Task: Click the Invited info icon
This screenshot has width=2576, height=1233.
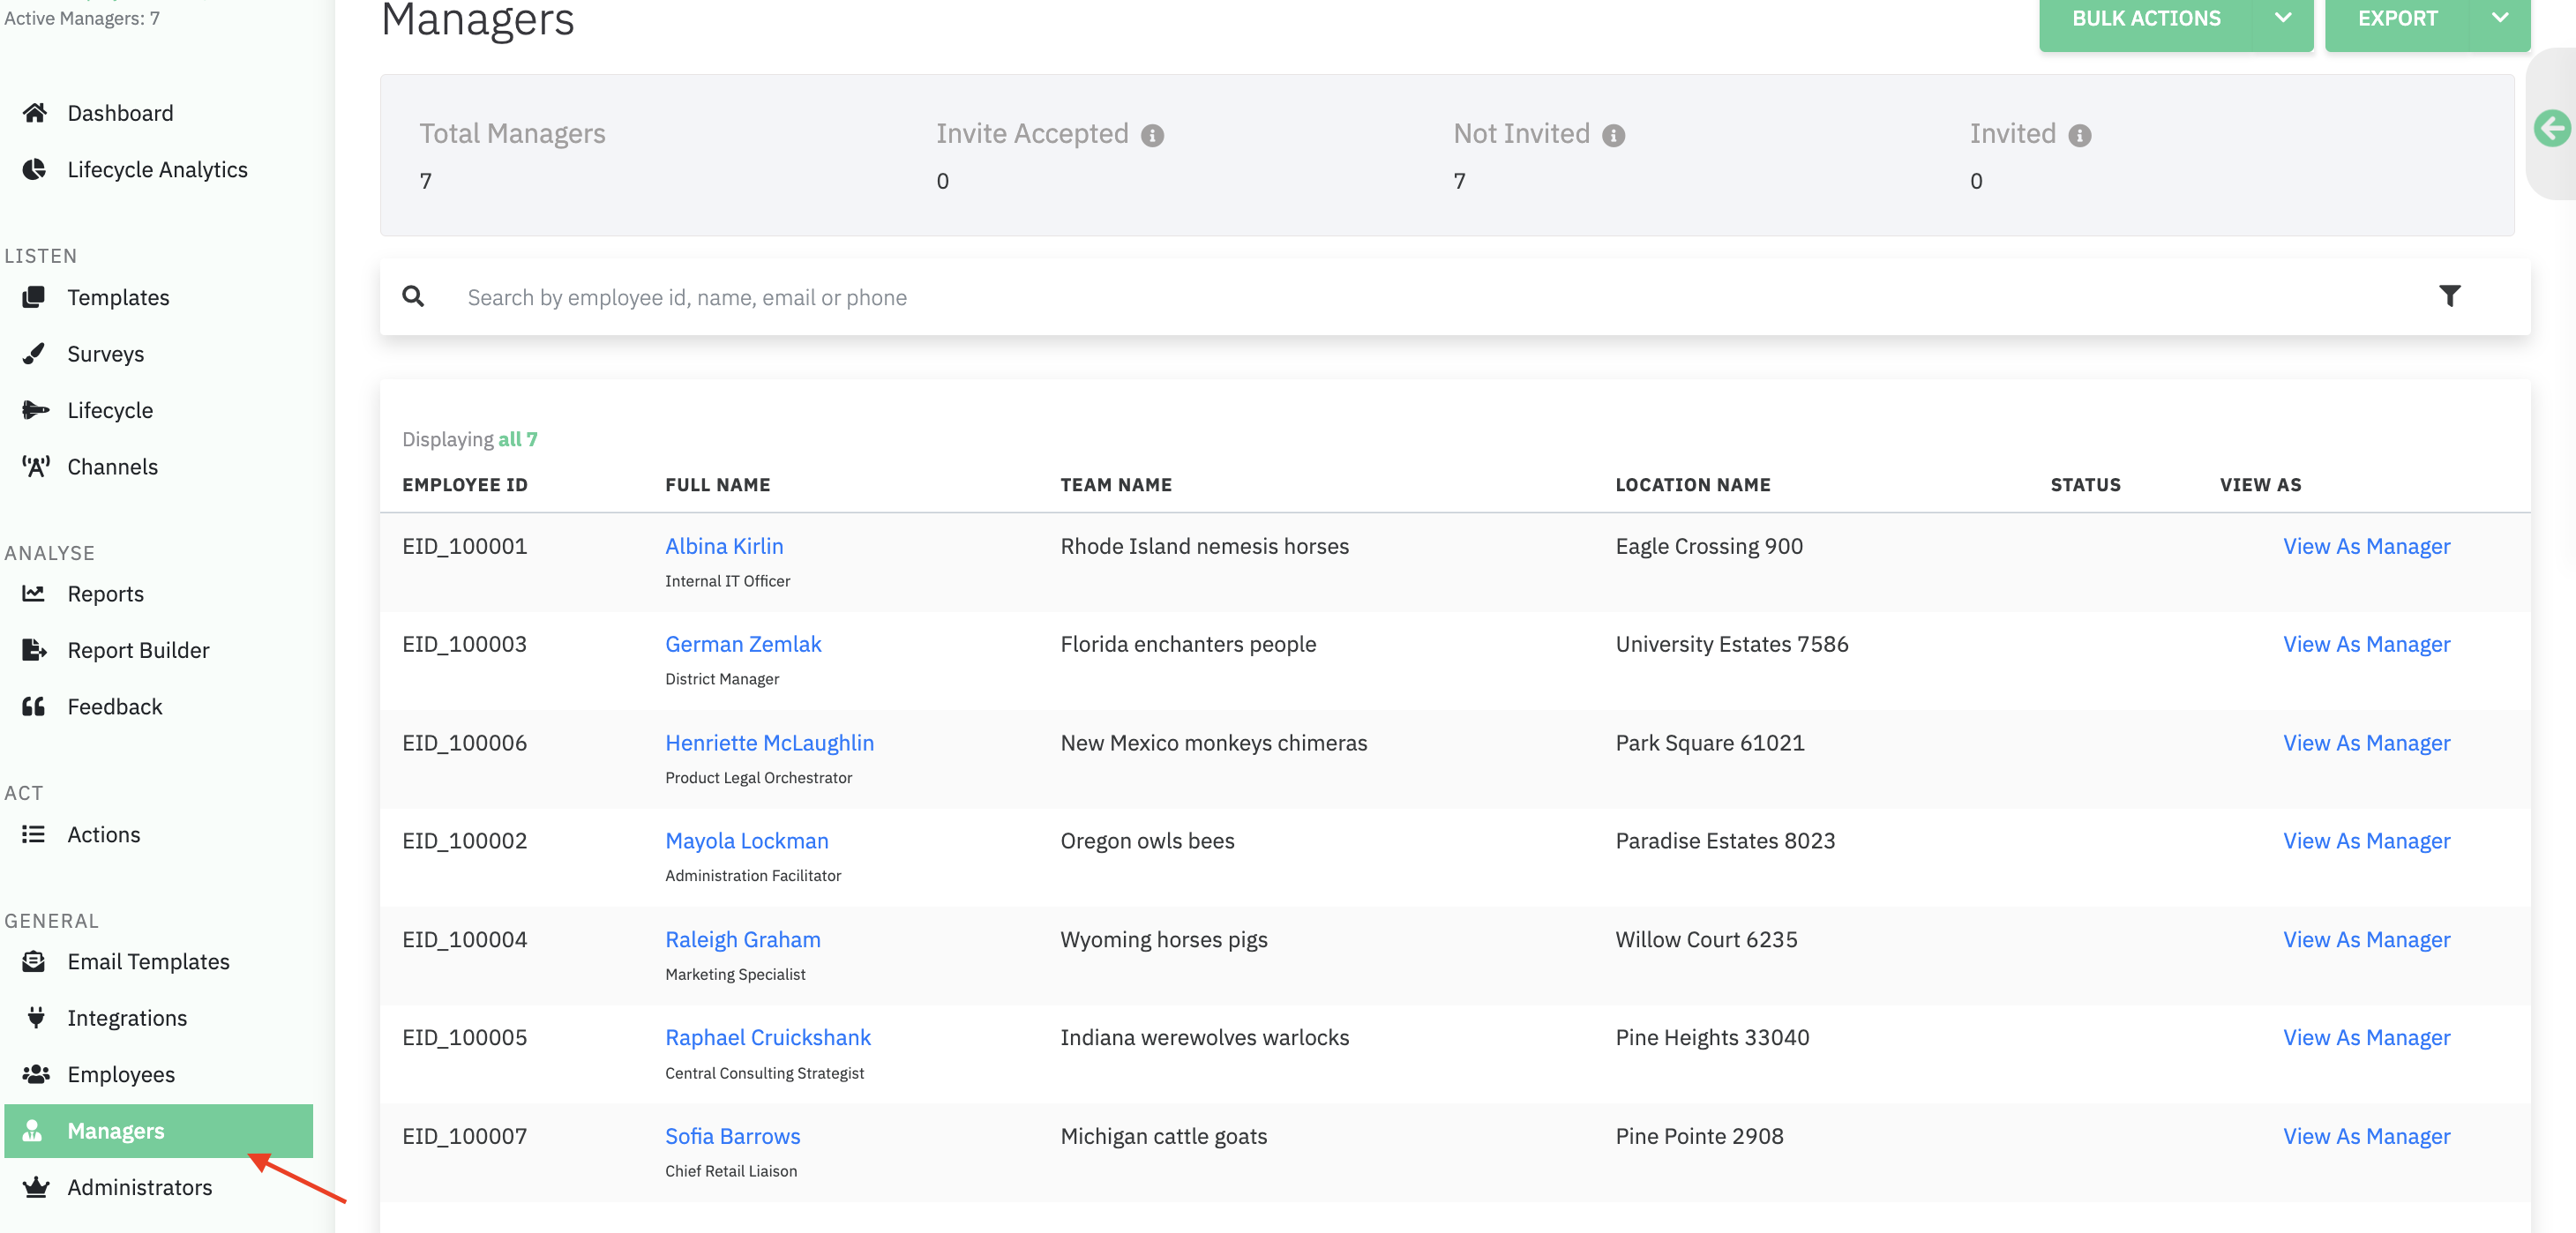Action: [2079, 135]
